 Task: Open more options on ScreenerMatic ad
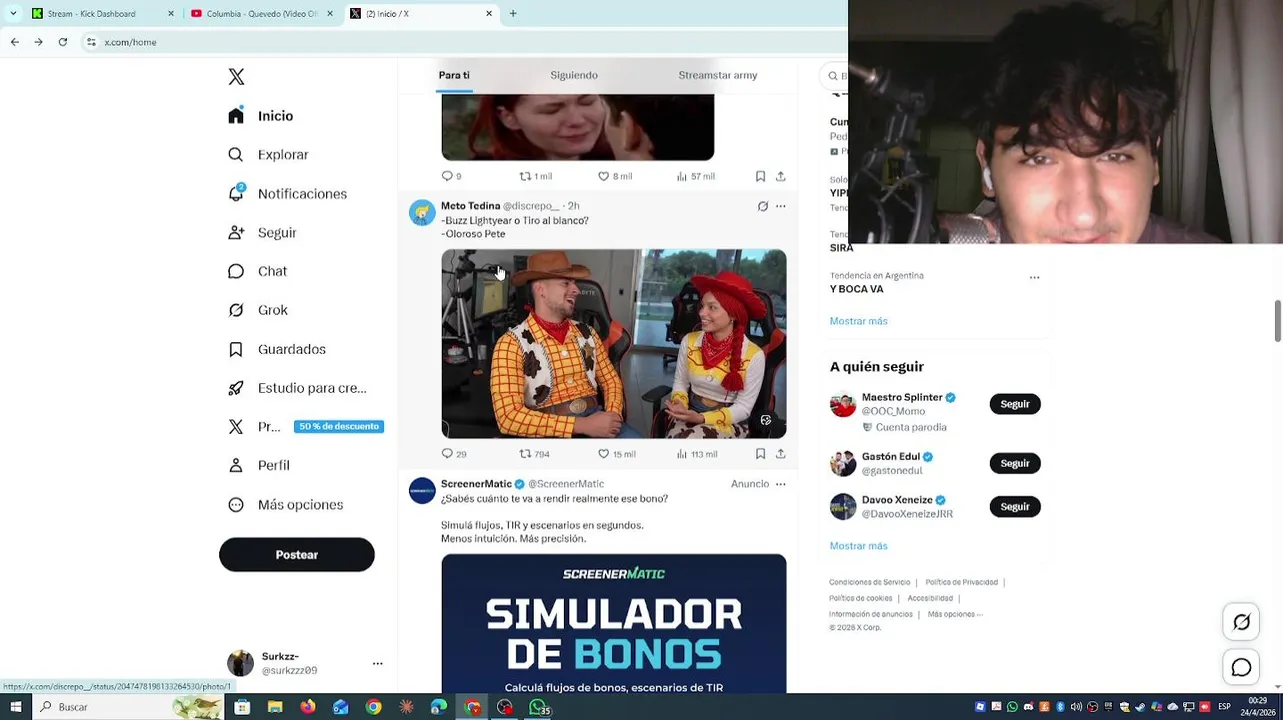781,484
